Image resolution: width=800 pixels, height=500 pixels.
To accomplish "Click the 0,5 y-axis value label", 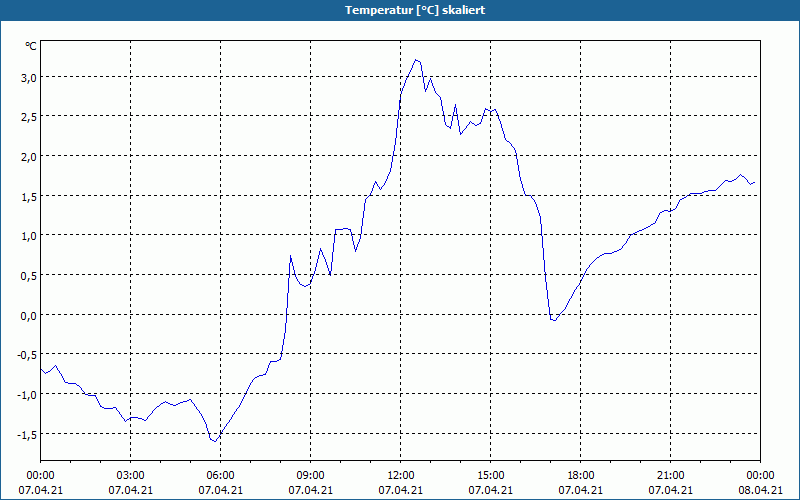I will click(x=29, y=276).
